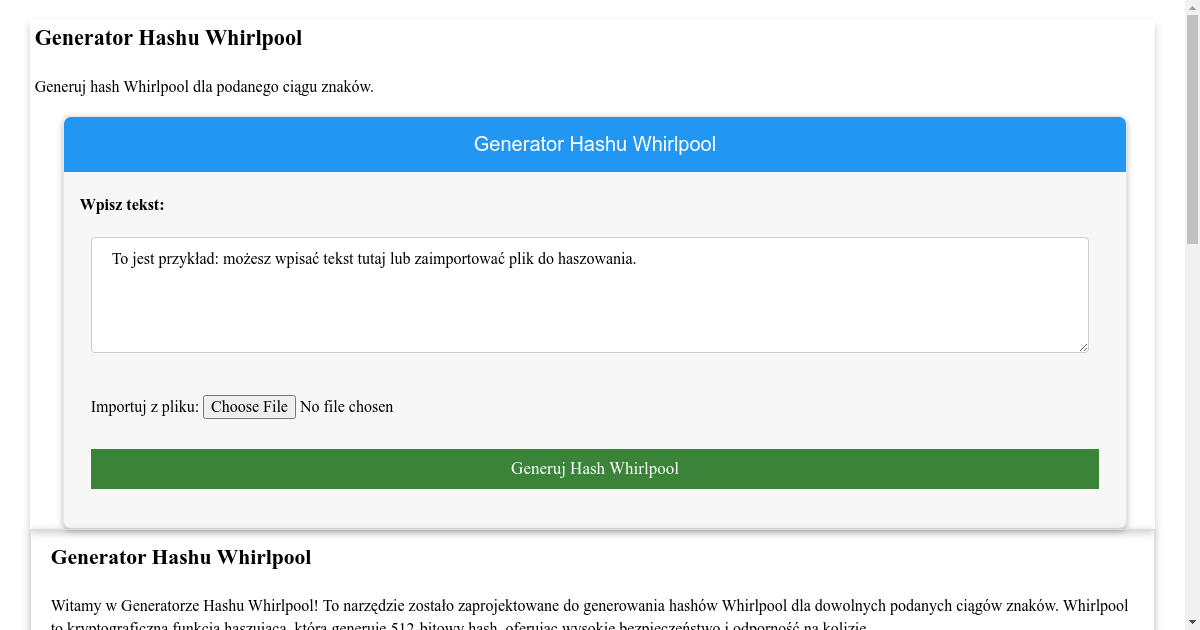Viewport: 1200px width, 630px height.
Task: Click the top page heading Generator Hashu Whirlpool
Action: (167, 38)
